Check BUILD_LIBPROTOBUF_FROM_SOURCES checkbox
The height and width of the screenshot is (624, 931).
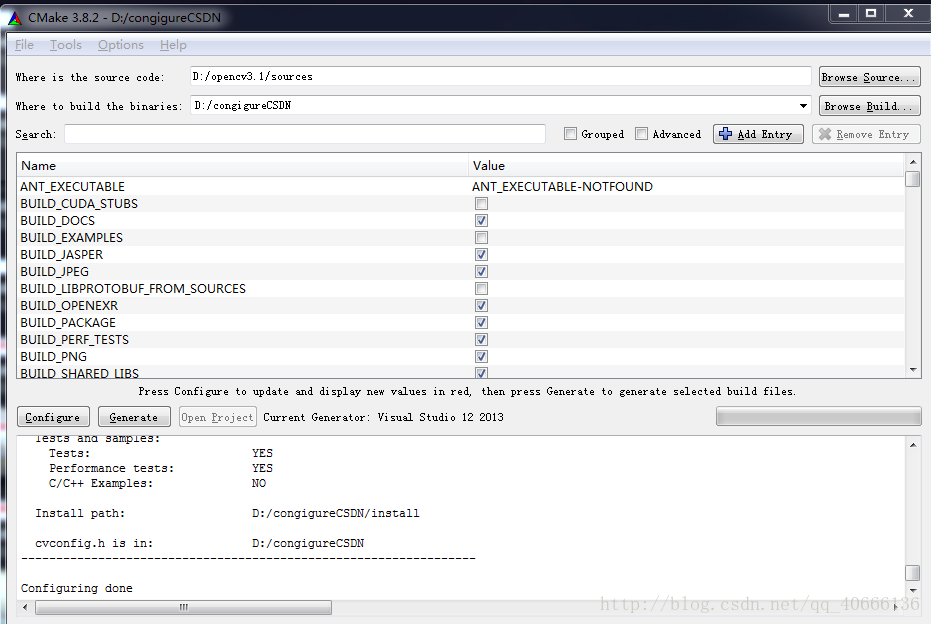(x=481, y=289)
